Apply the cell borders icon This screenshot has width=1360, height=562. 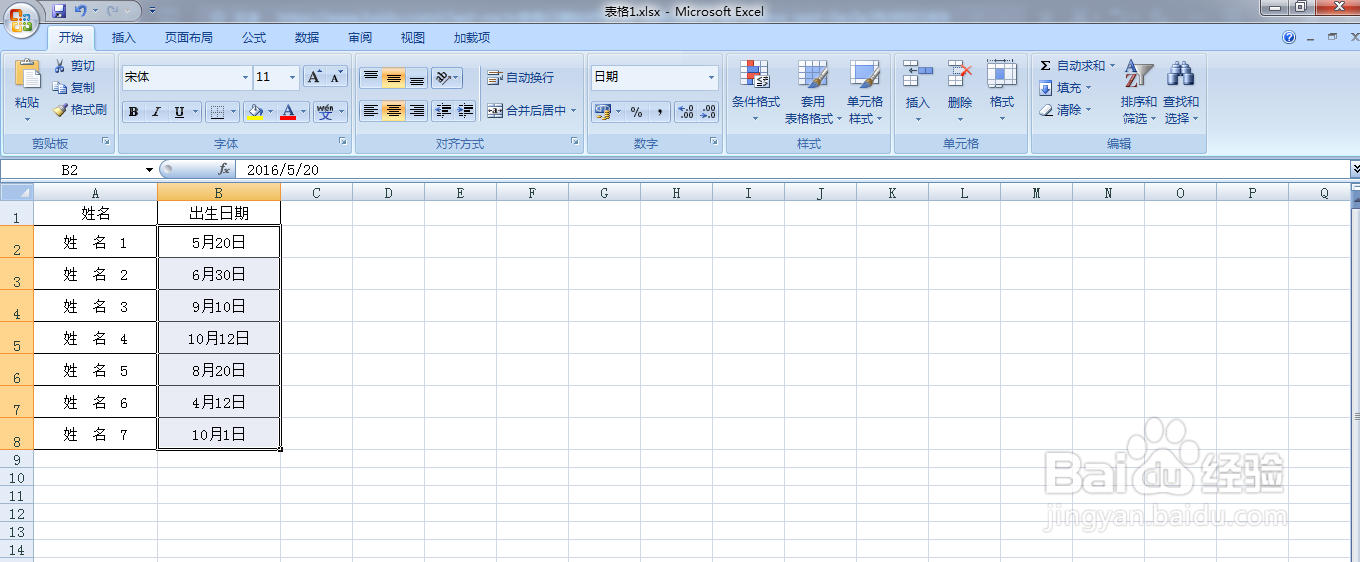216,112
